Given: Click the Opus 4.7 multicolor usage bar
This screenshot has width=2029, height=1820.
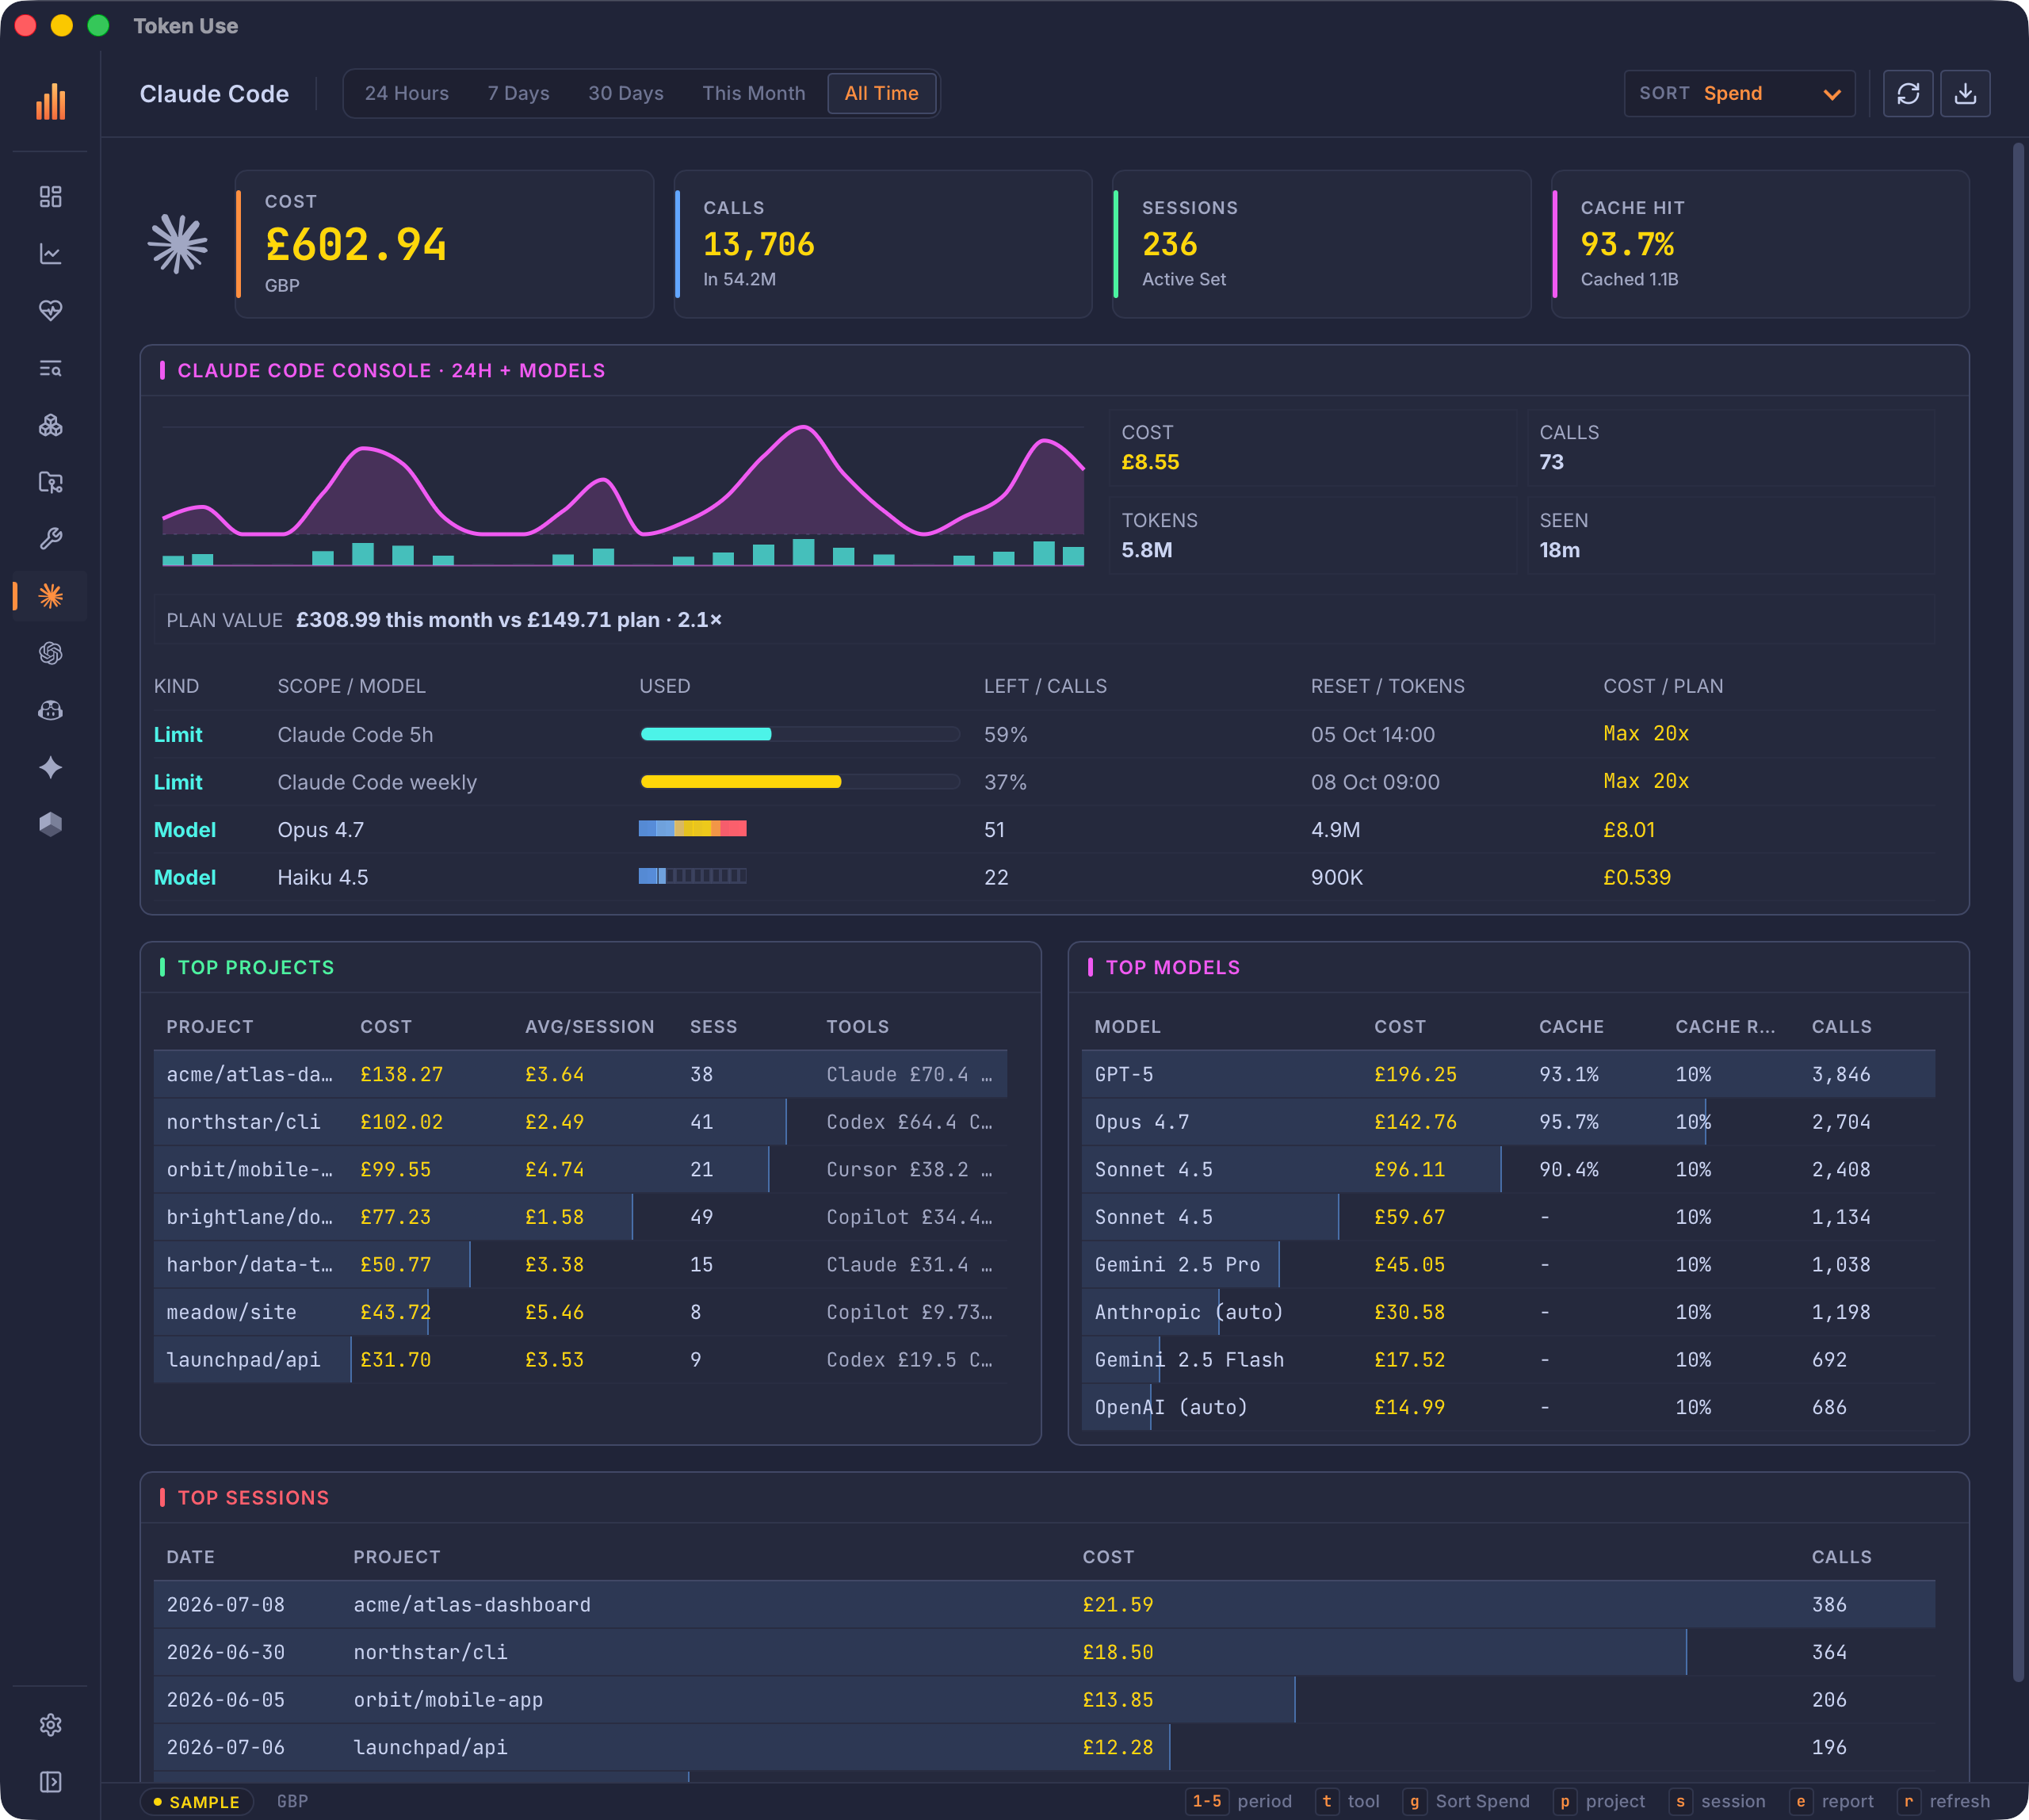Looking at the screenshot, I should (x=693, y=829).
